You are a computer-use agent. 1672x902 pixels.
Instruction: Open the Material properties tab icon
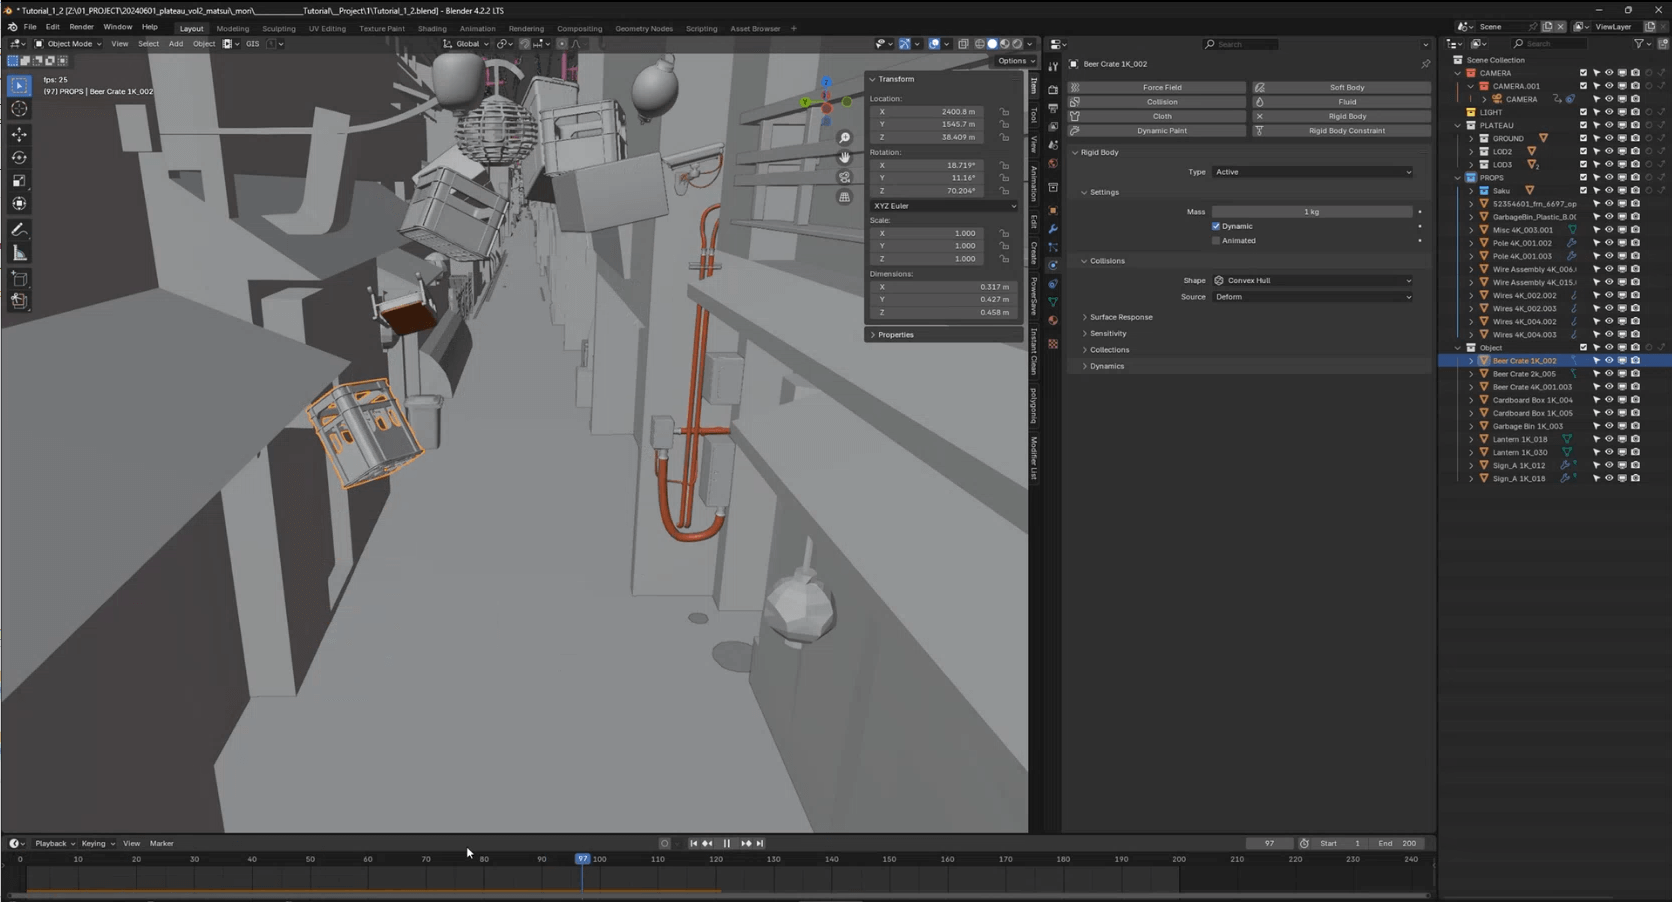[1053, 321]
